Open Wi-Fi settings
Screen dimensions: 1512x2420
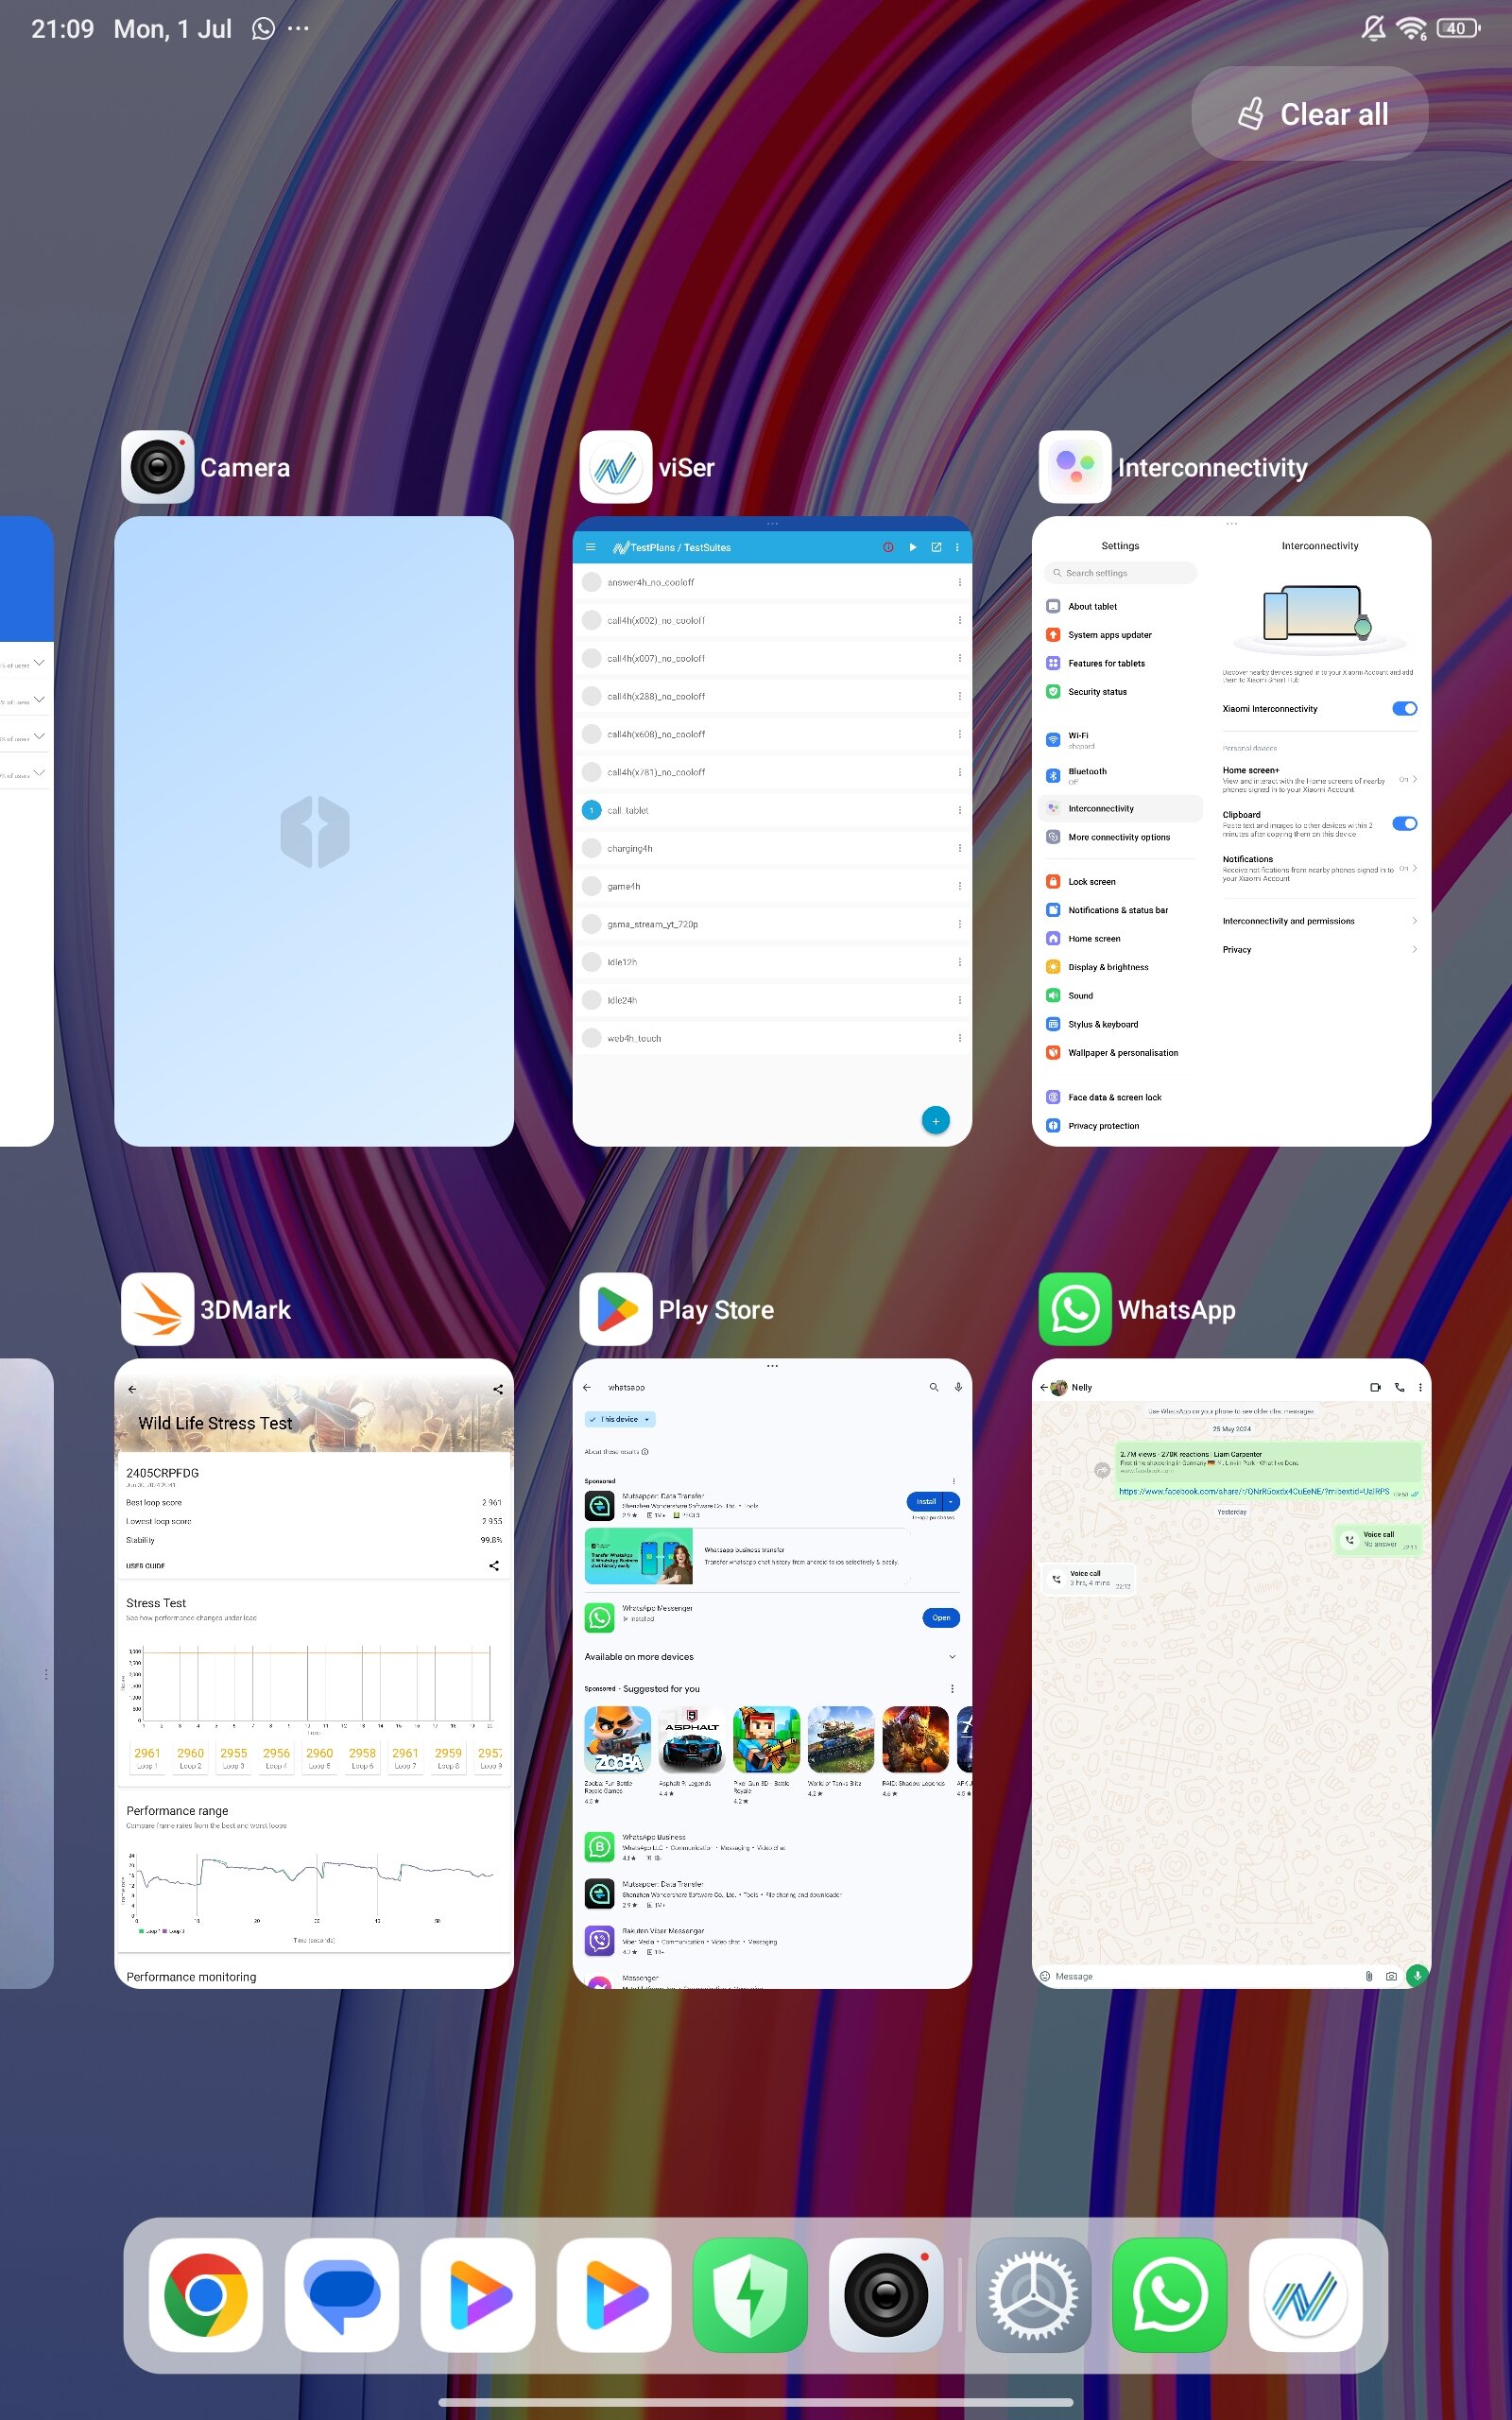[1120, 739]
